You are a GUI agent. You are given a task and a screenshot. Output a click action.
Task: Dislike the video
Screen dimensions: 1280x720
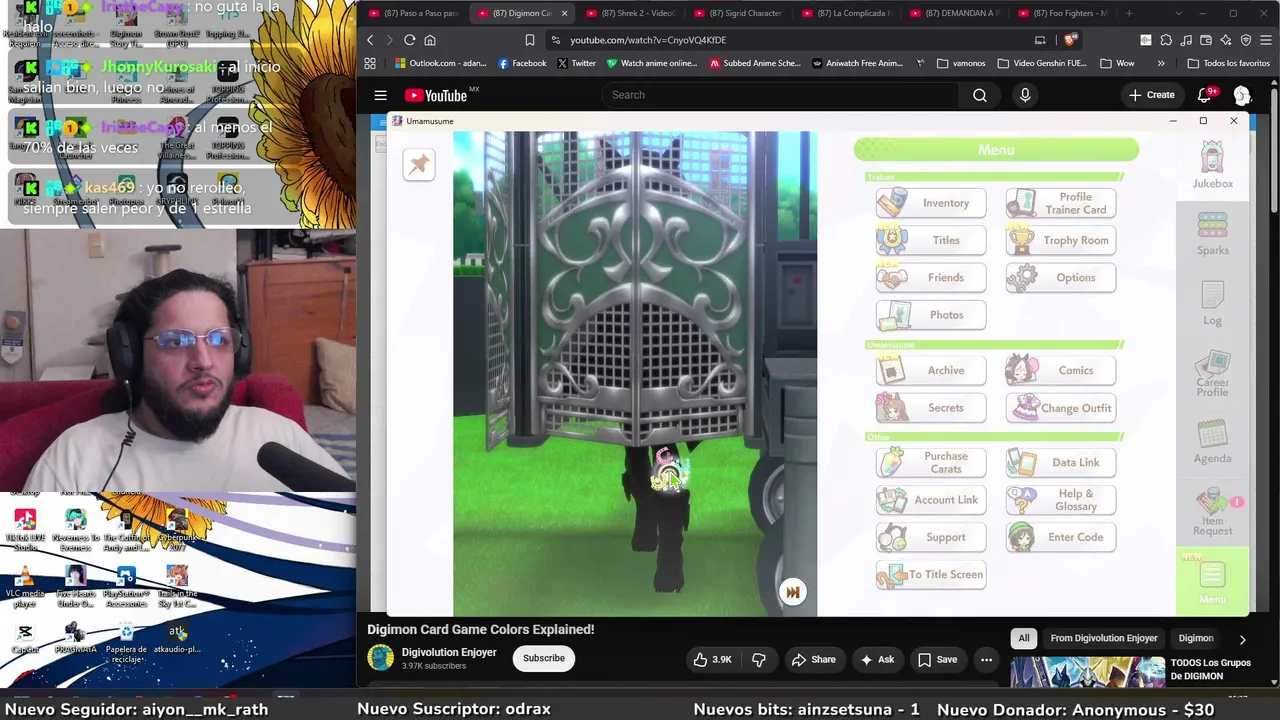click(759, 660)
